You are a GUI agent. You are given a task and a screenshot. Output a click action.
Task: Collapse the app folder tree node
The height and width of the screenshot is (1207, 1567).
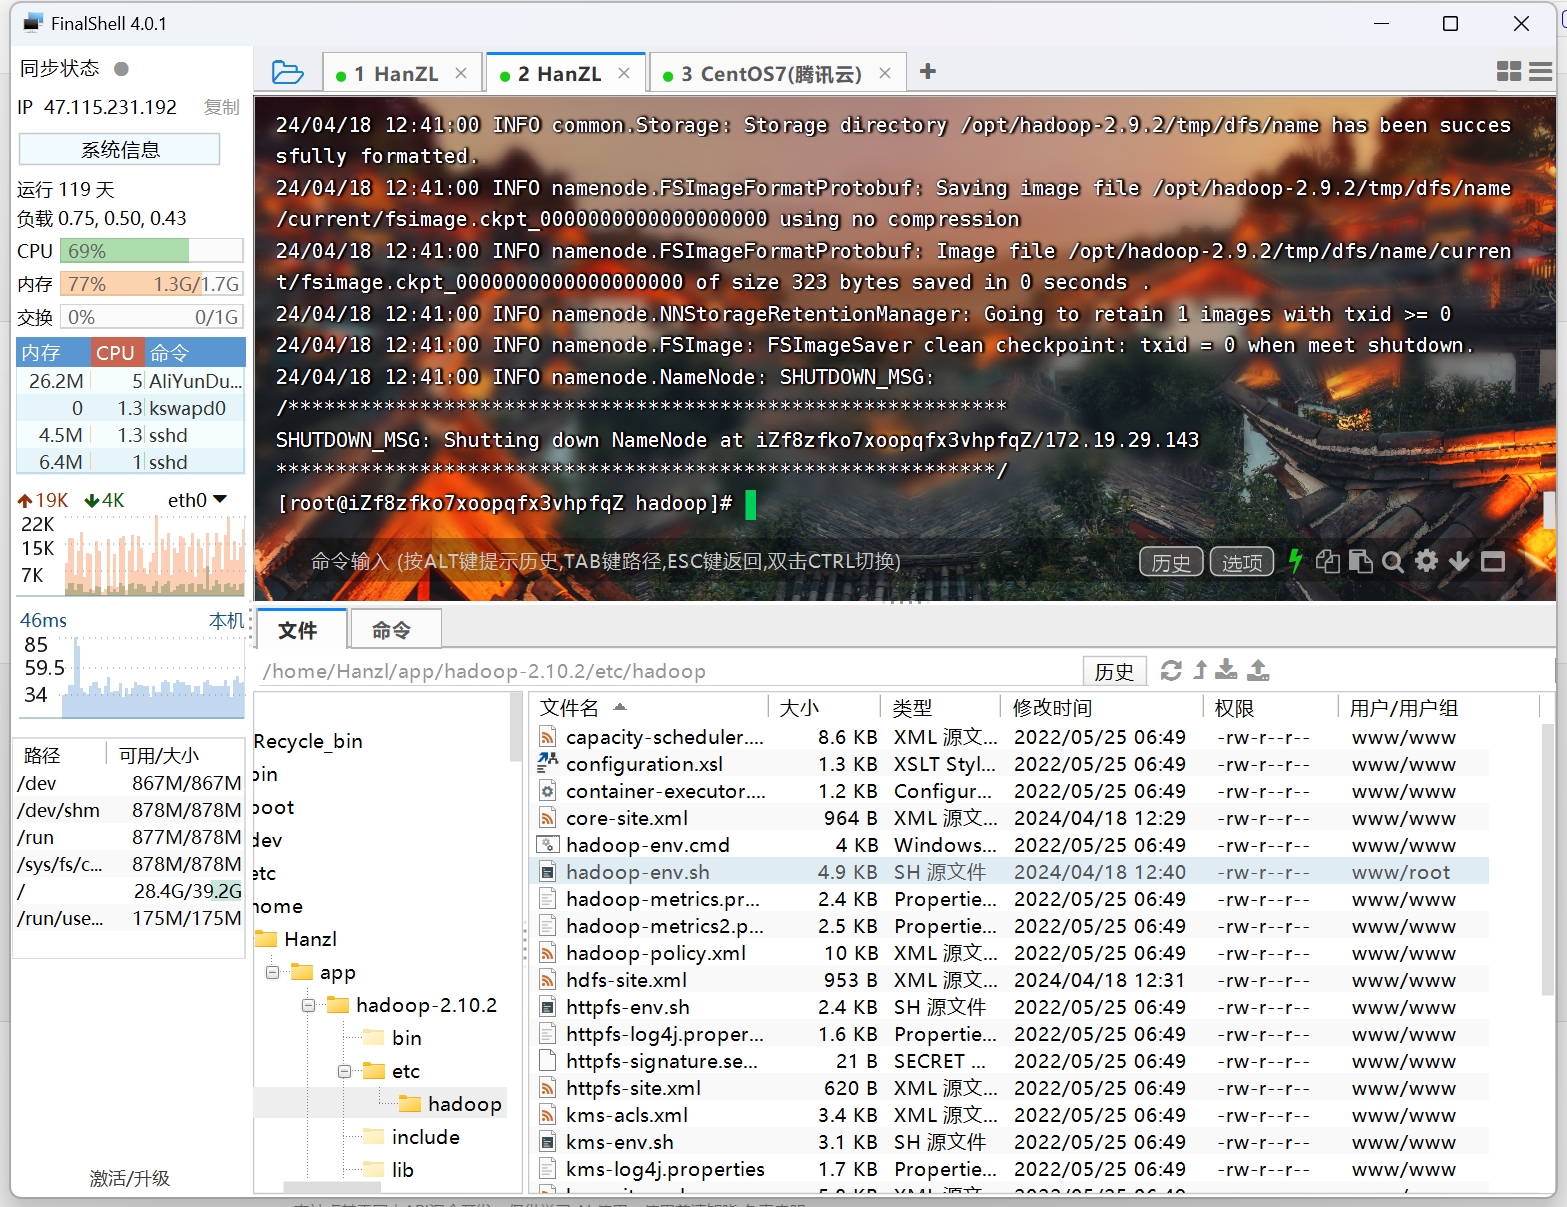point(272,972)
